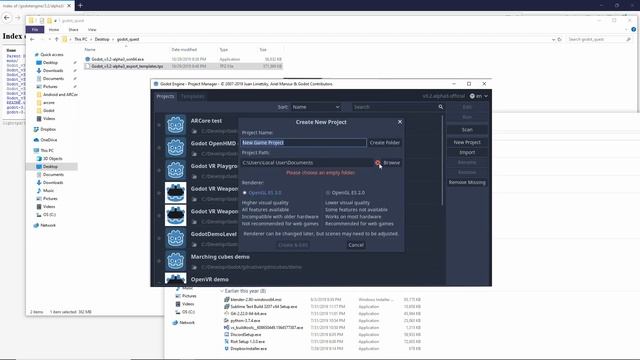Close the Index of godotengine browser tab
Image resolution: width=640 pixels, height=360 pixels.
[69, 6]
